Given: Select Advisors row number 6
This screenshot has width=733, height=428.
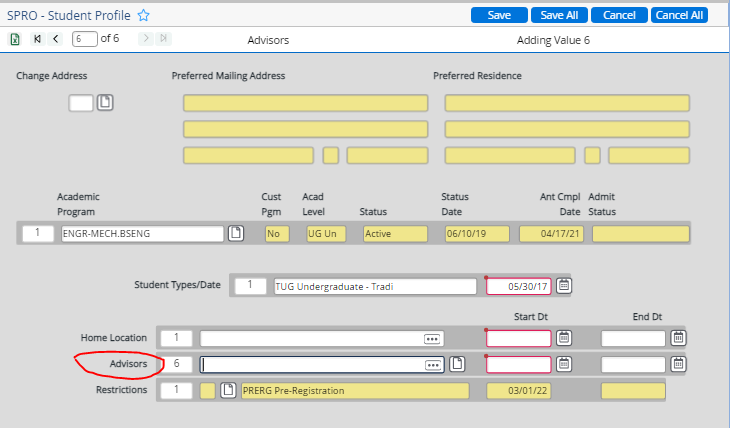Looking at the screenshot, I should tap(177, 364).
